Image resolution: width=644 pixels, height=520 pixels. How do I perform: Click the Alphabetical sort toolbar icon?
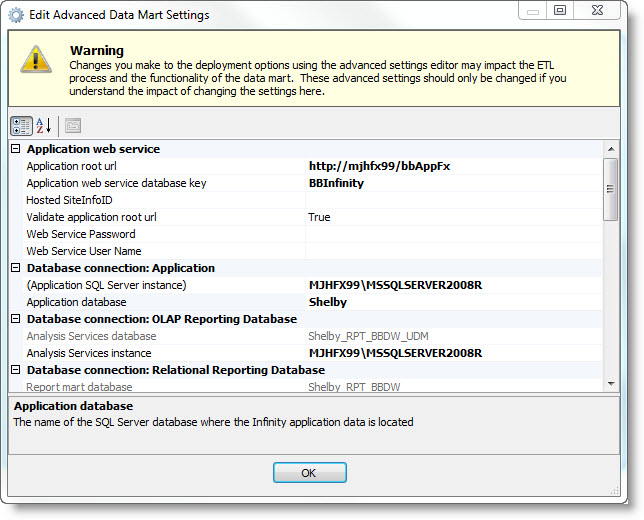pos(44,125)
